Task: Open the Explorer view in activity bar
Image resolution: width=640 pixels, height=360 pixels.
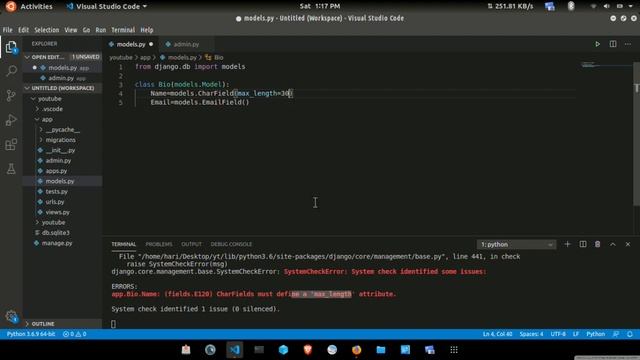Action: pyautogui.click(x=11, y=47)
